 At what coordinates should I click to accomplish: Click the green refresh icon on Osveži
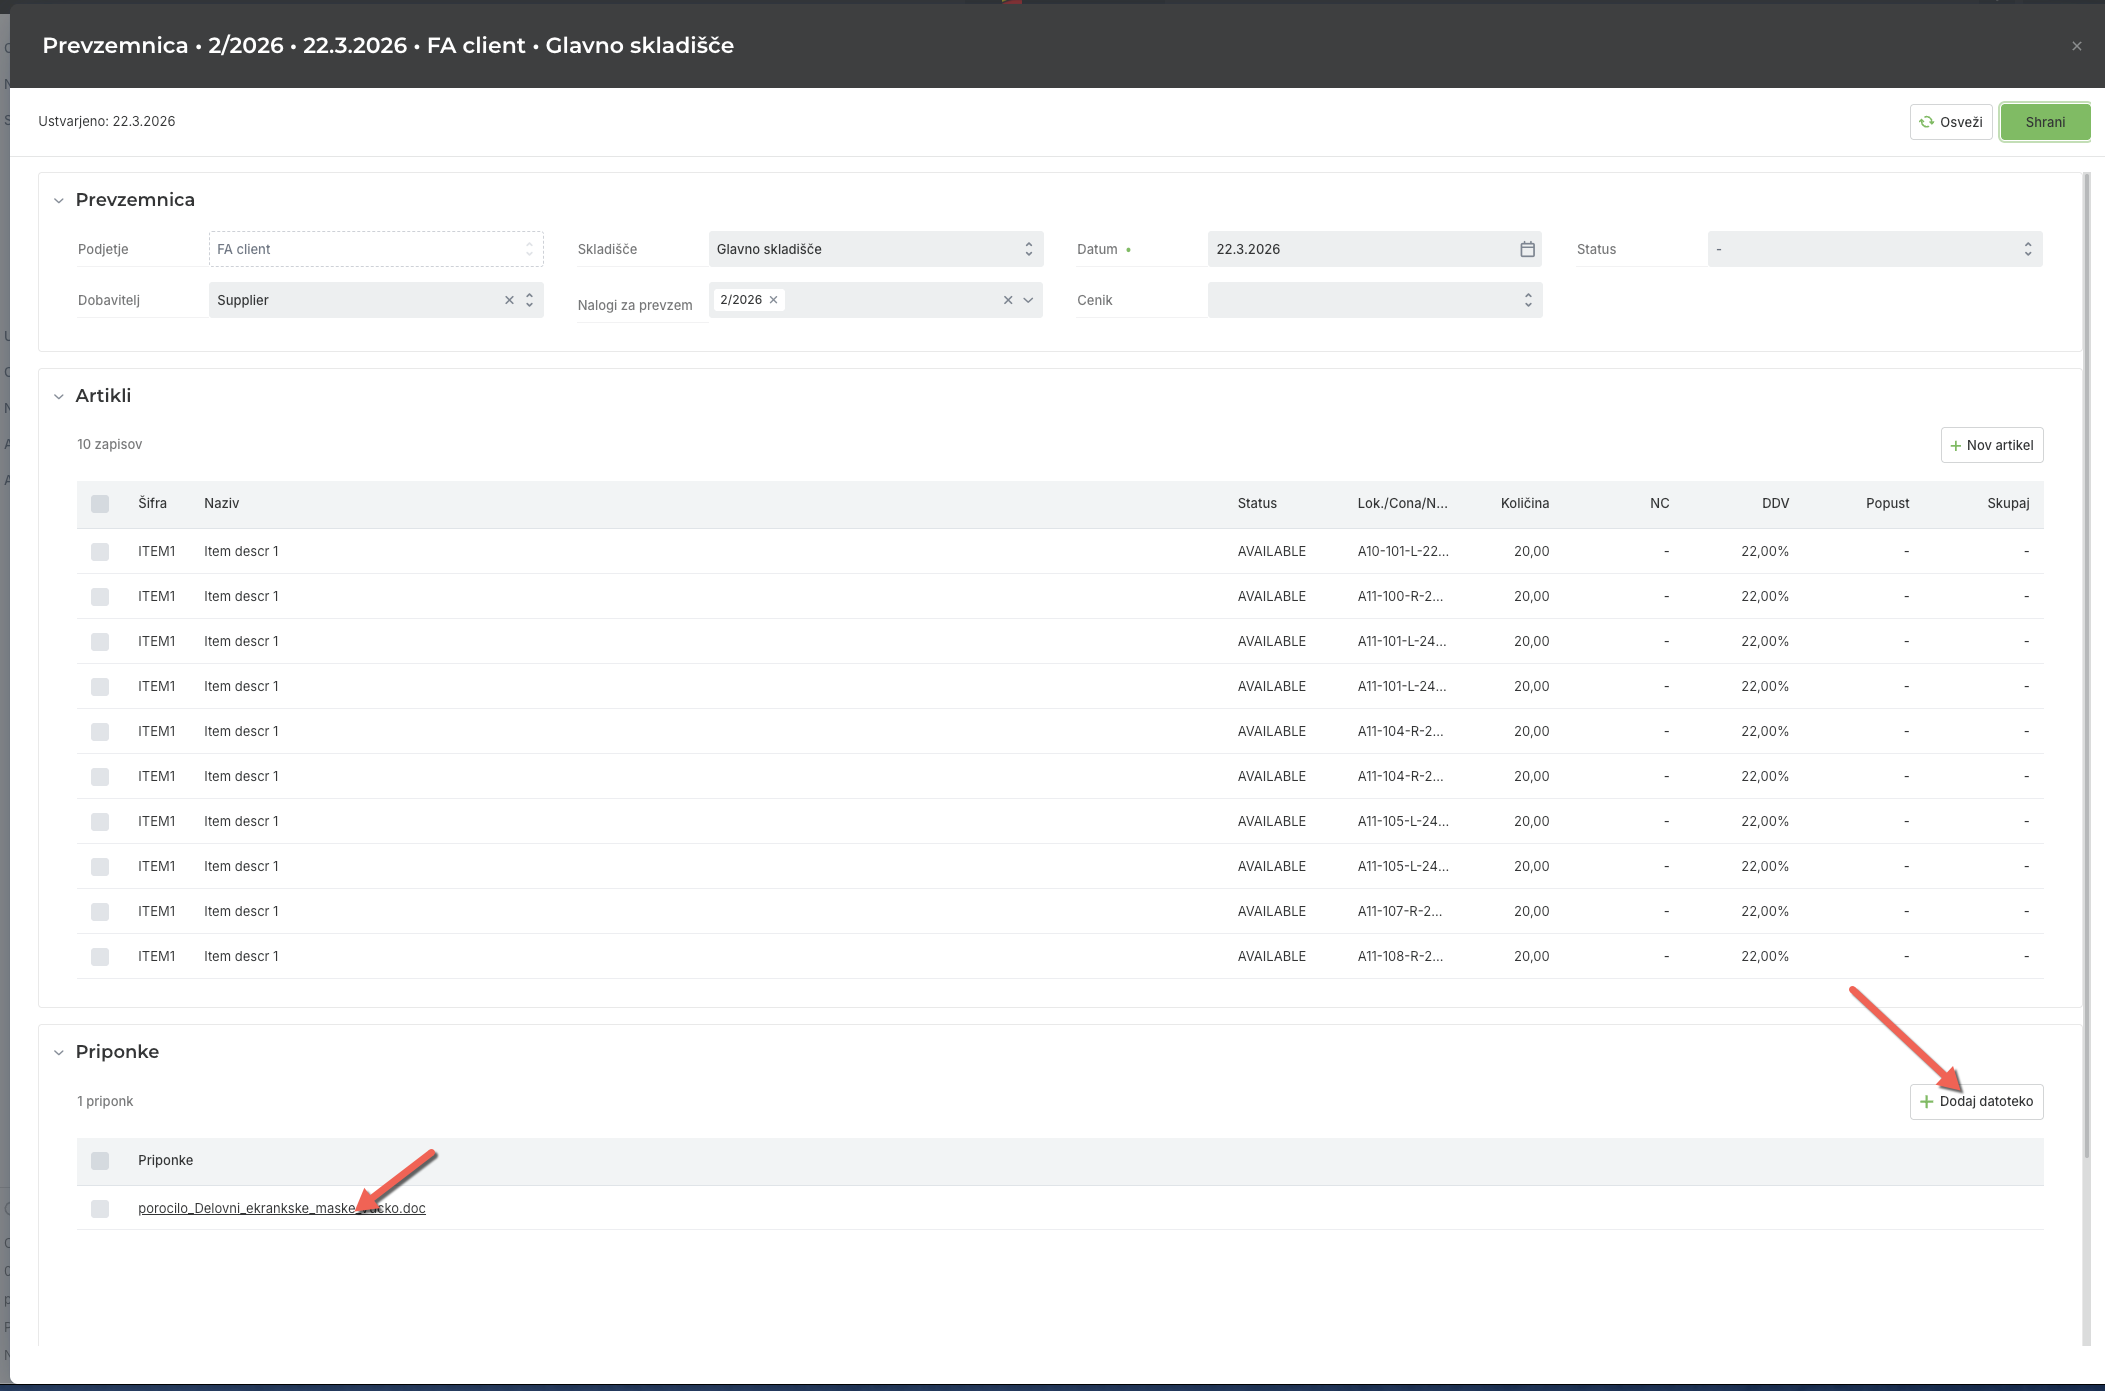1926,122
